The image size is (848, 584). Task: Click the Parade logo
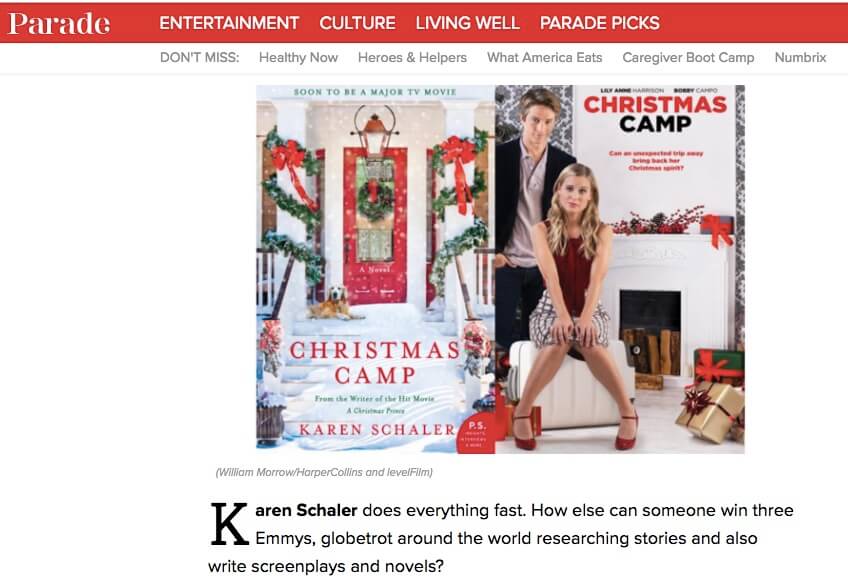point(59,23)
